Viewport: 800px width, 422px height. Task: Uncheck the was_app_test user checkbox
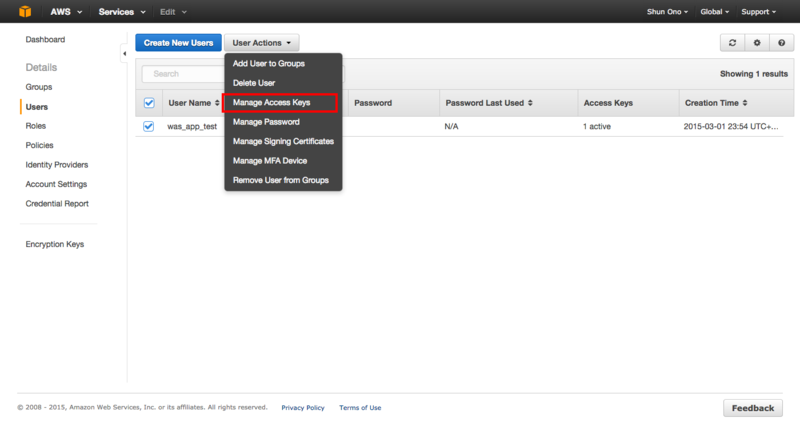[x=148, y=126]
